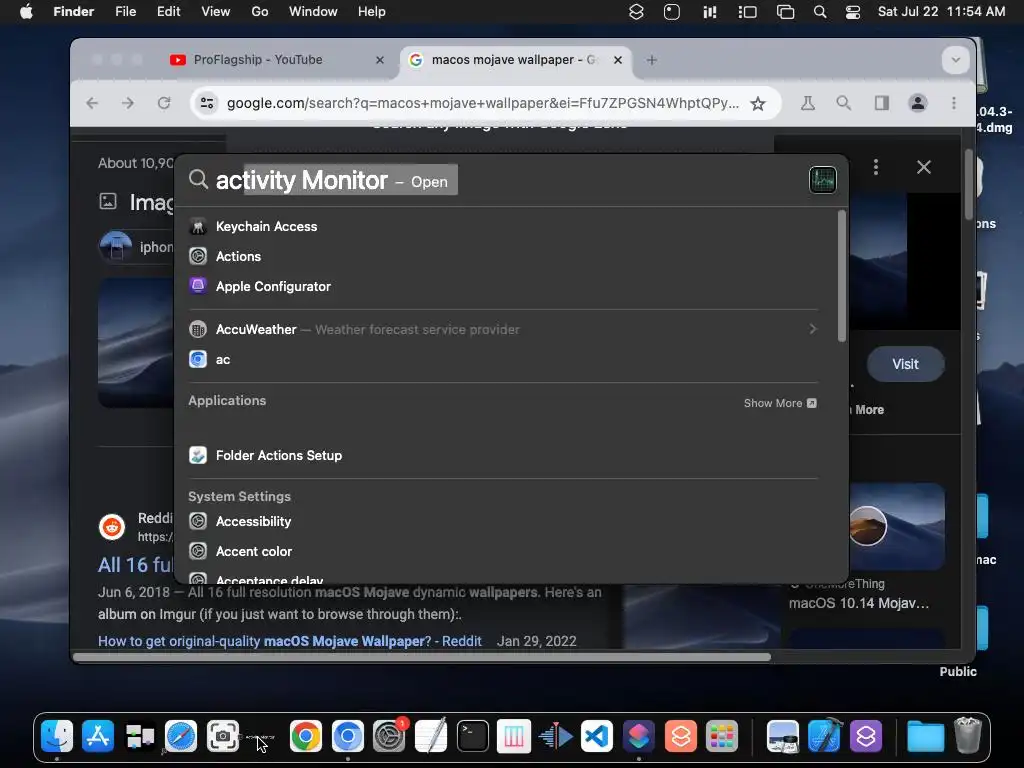Image resolution: width=1024 pixels, height=768 pixels.
Task: Open Visual Studio Code in Dock
Action: (x=597, y=736)
